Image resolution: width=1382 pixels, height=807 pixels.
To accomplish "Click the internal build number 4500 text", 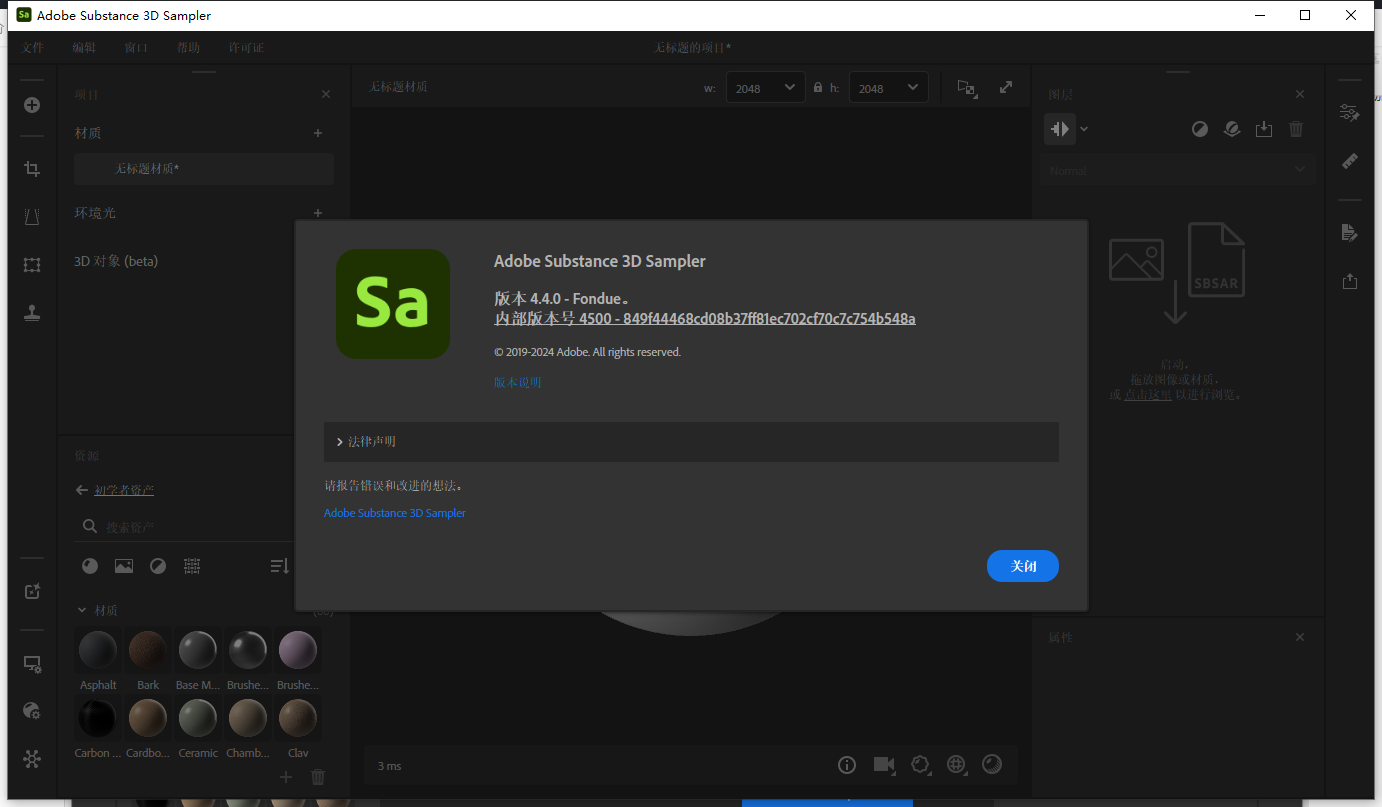I will [705, 319].
